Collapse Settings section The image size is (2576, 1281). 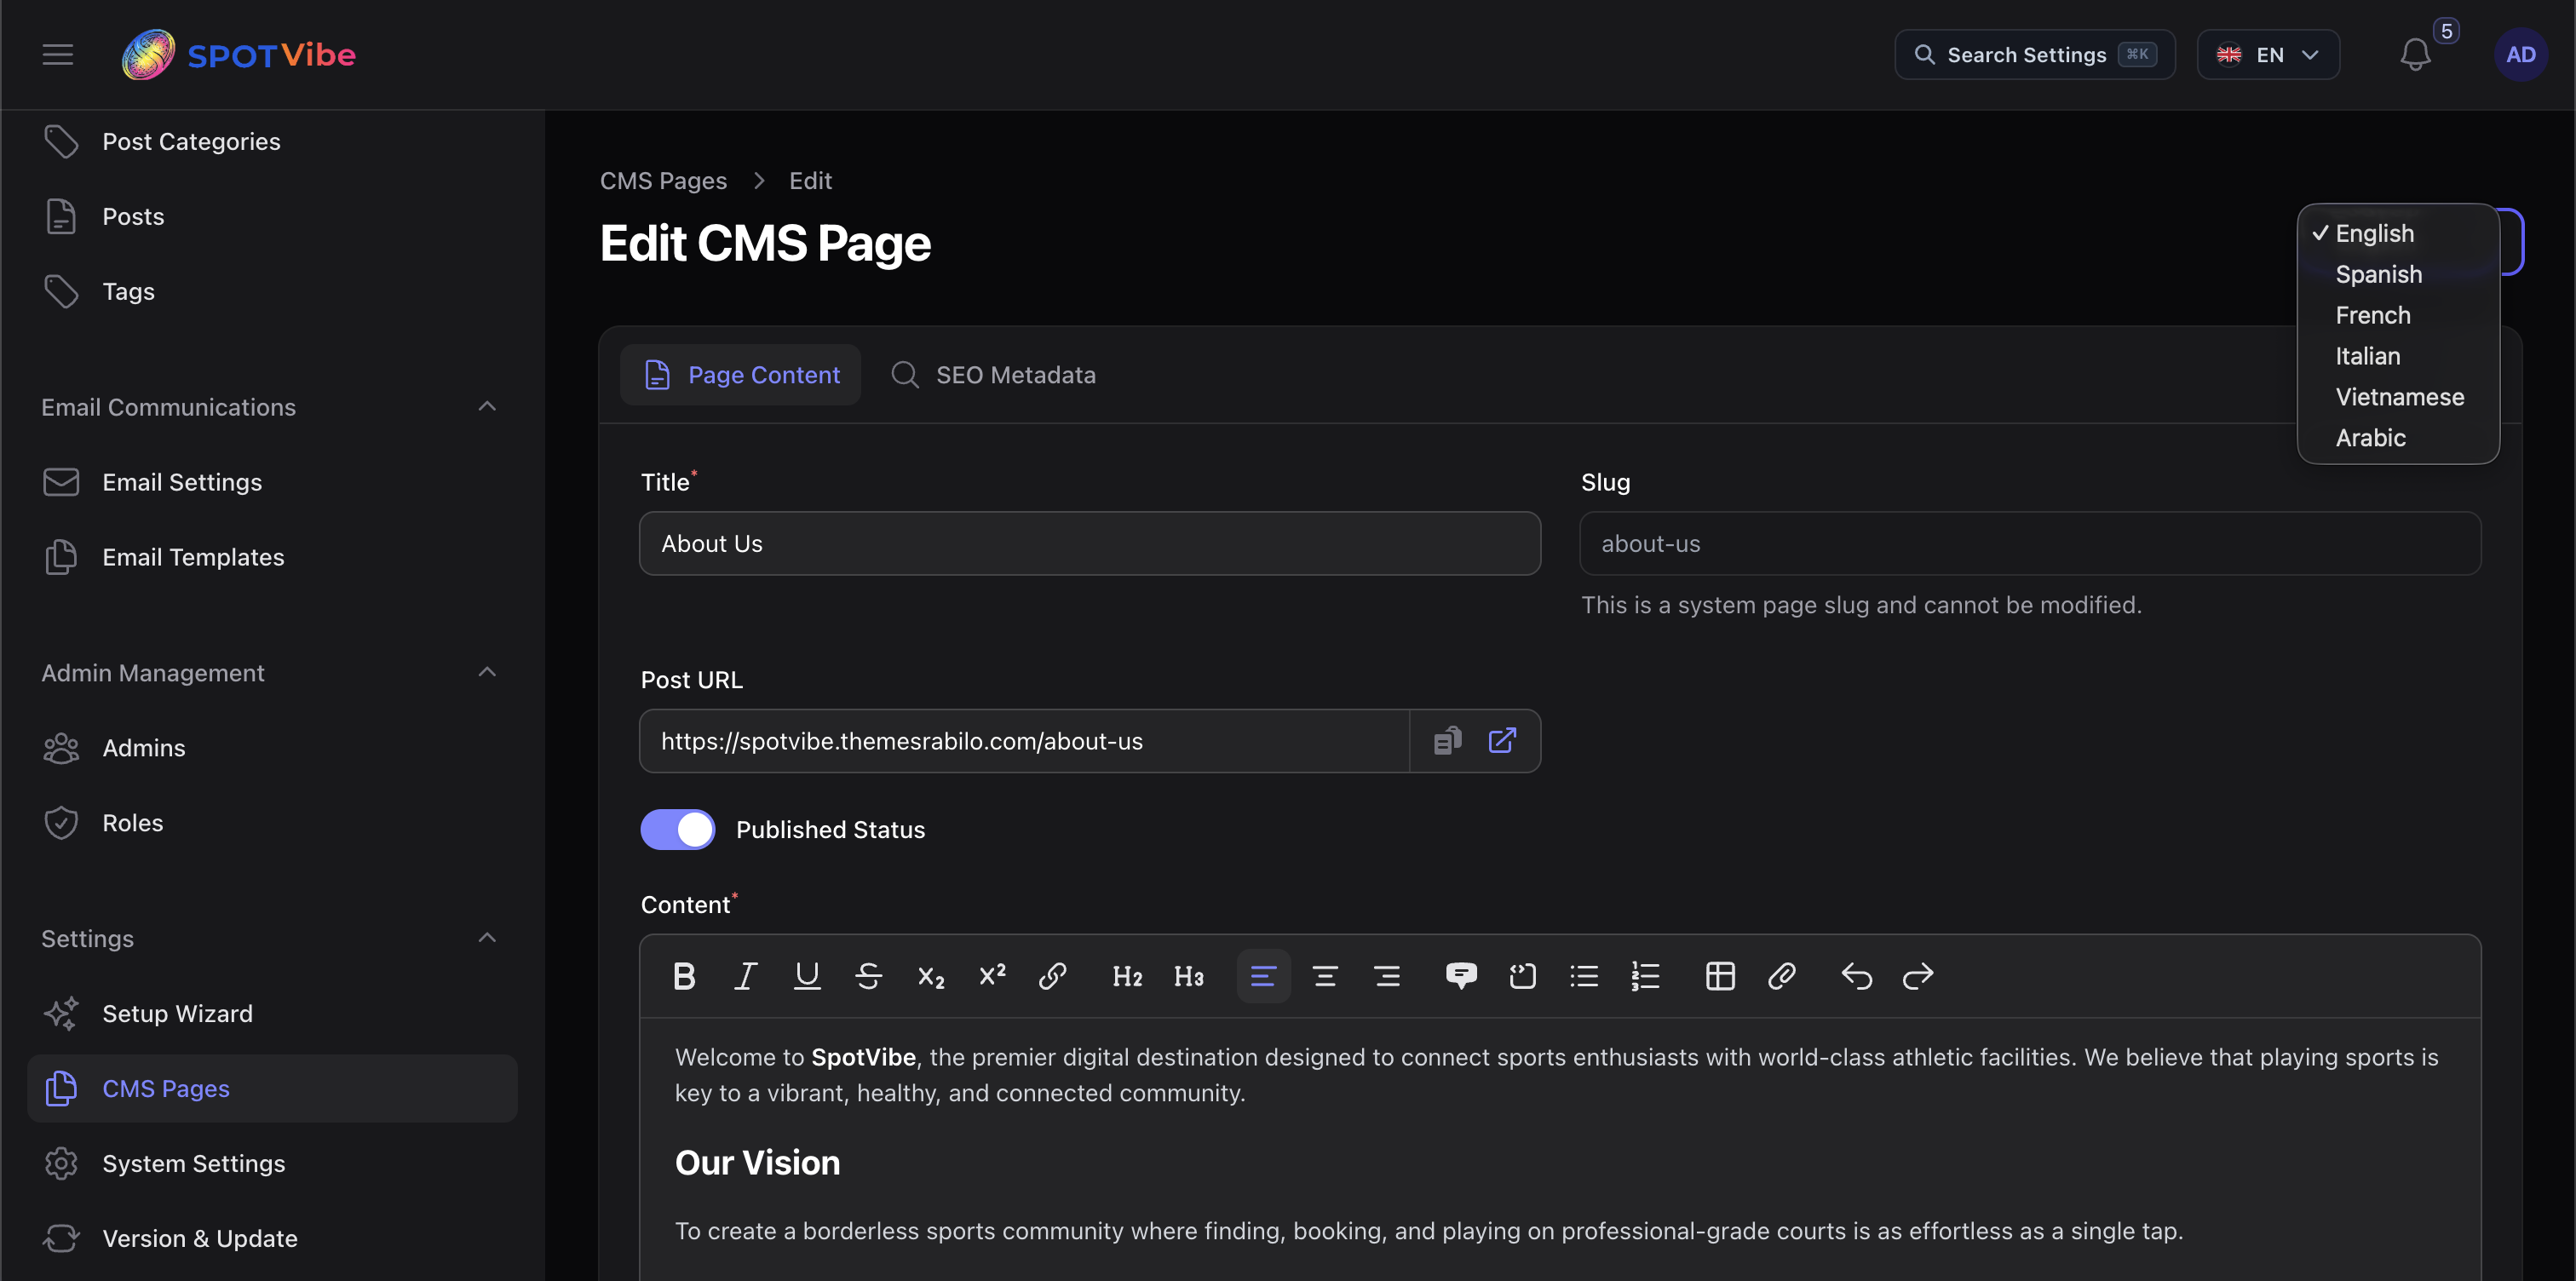(487, 939)
